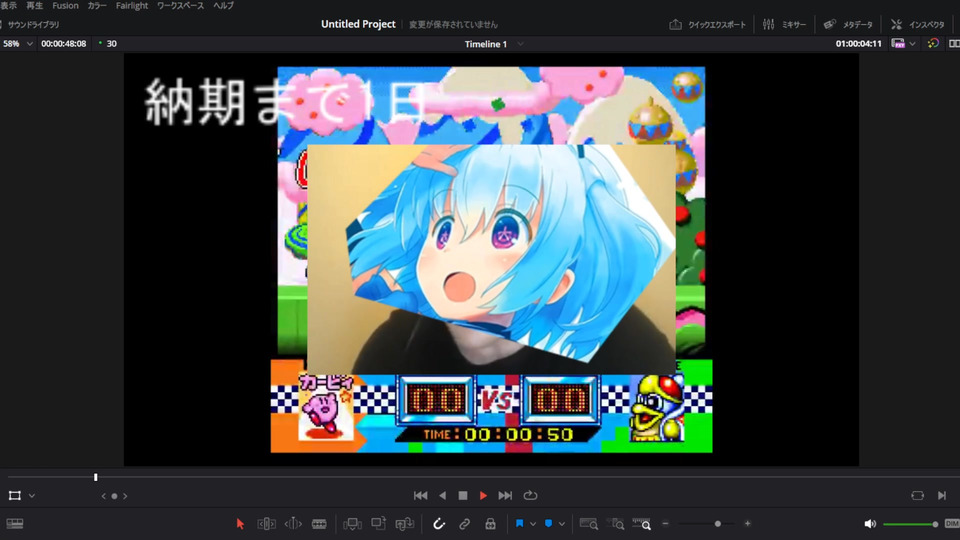Viewport: 960px width, 540px height.
Task: Expand the timecode options chevron
Action: (x=912, y=44)
